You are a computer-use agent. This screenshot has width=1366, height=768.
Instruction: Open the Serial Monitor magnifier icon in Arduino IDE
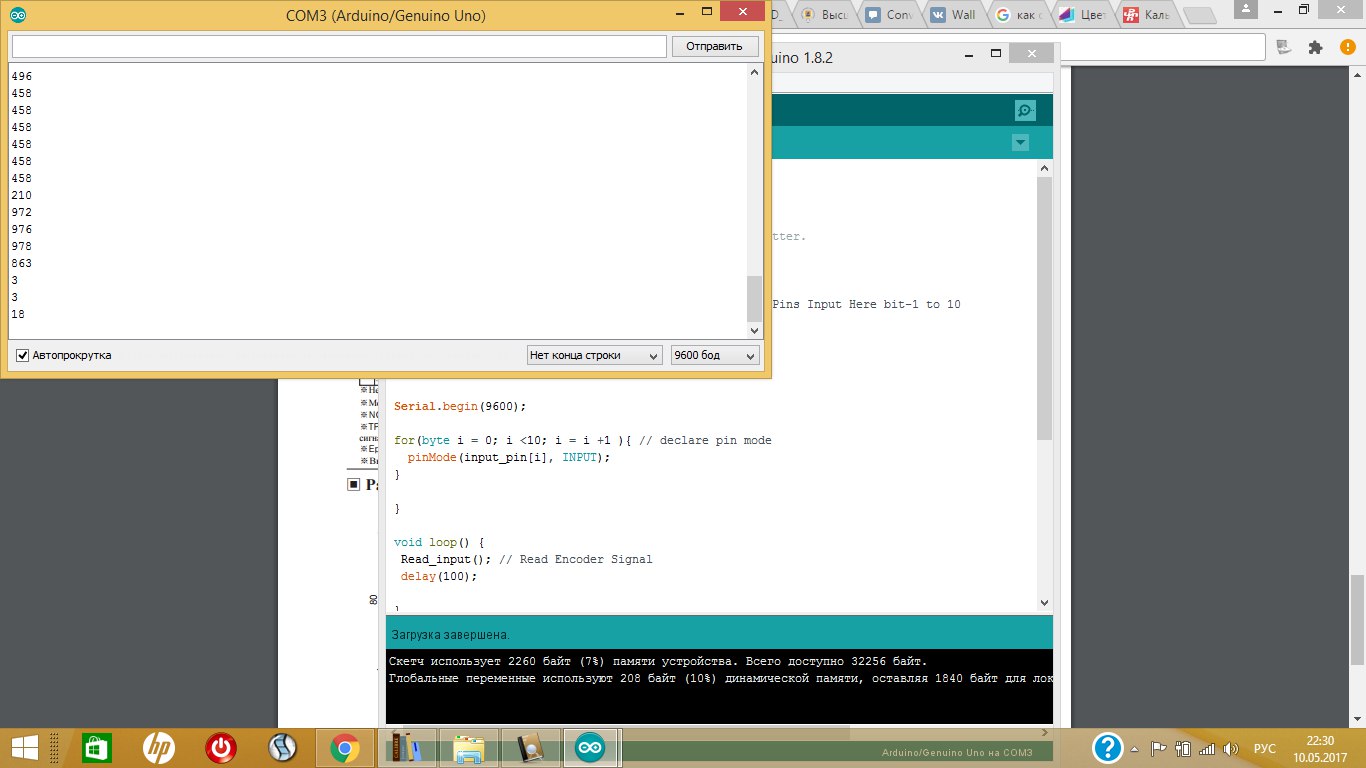(1025, 110)
